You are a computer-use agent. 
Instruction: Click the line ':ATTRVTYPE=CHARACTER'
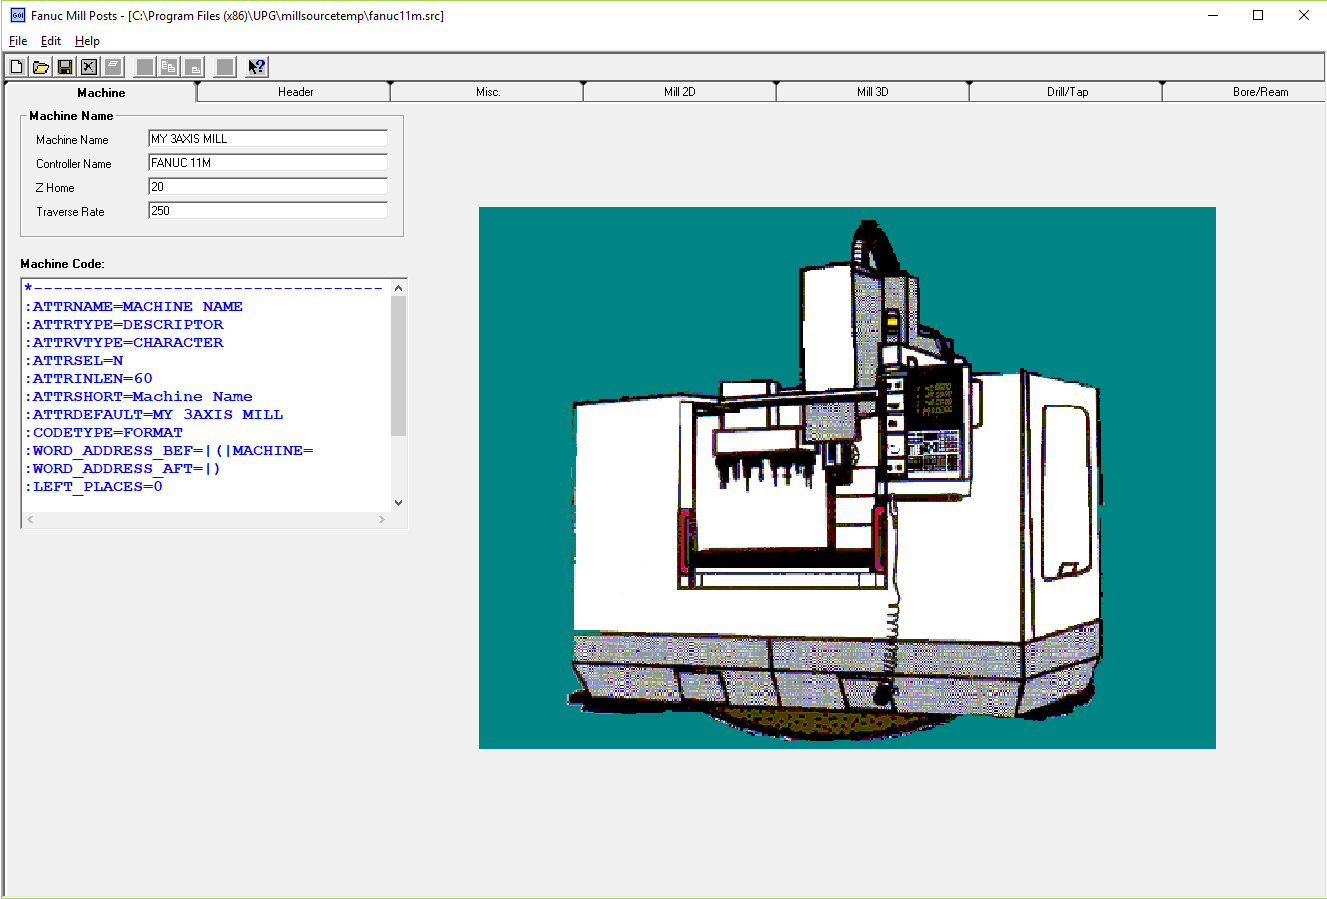pos(124,343)
